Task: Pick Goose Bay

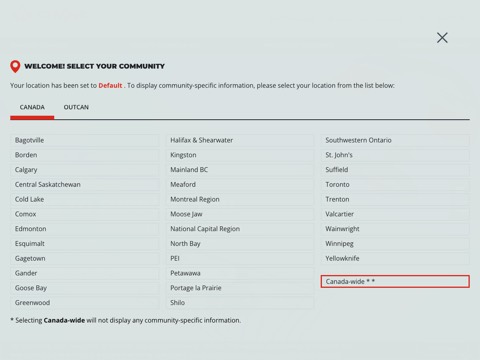Action: tap(85, 288)
